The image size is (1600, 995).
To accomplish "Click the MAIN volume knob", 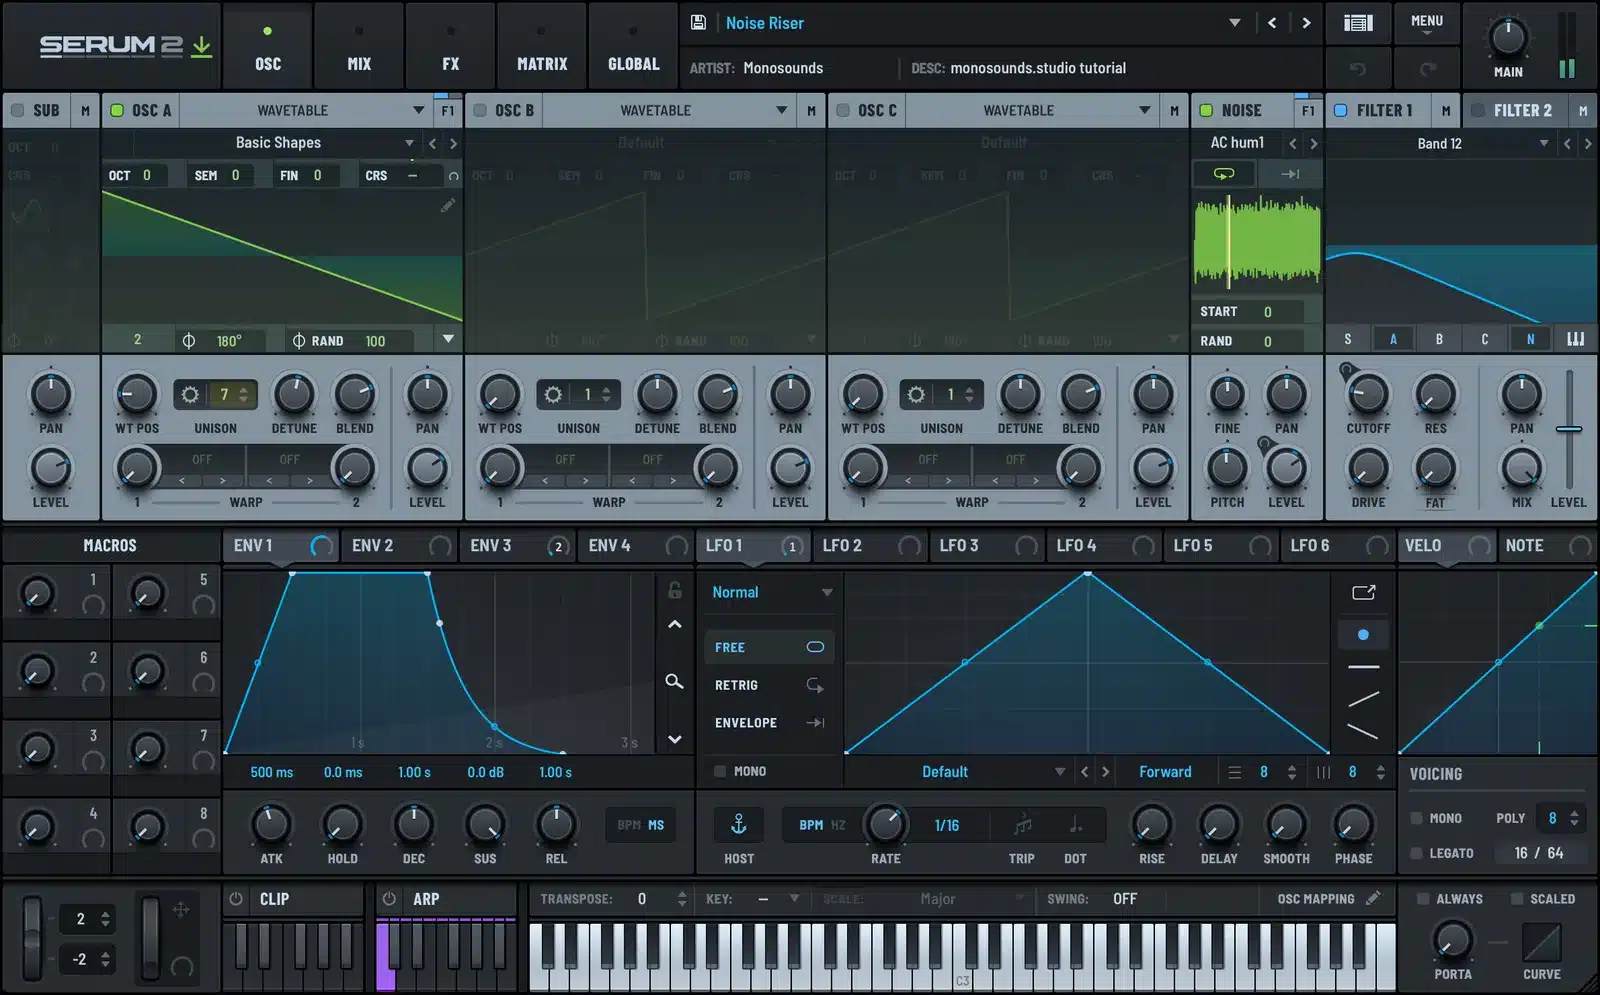I will [1508, 37].
